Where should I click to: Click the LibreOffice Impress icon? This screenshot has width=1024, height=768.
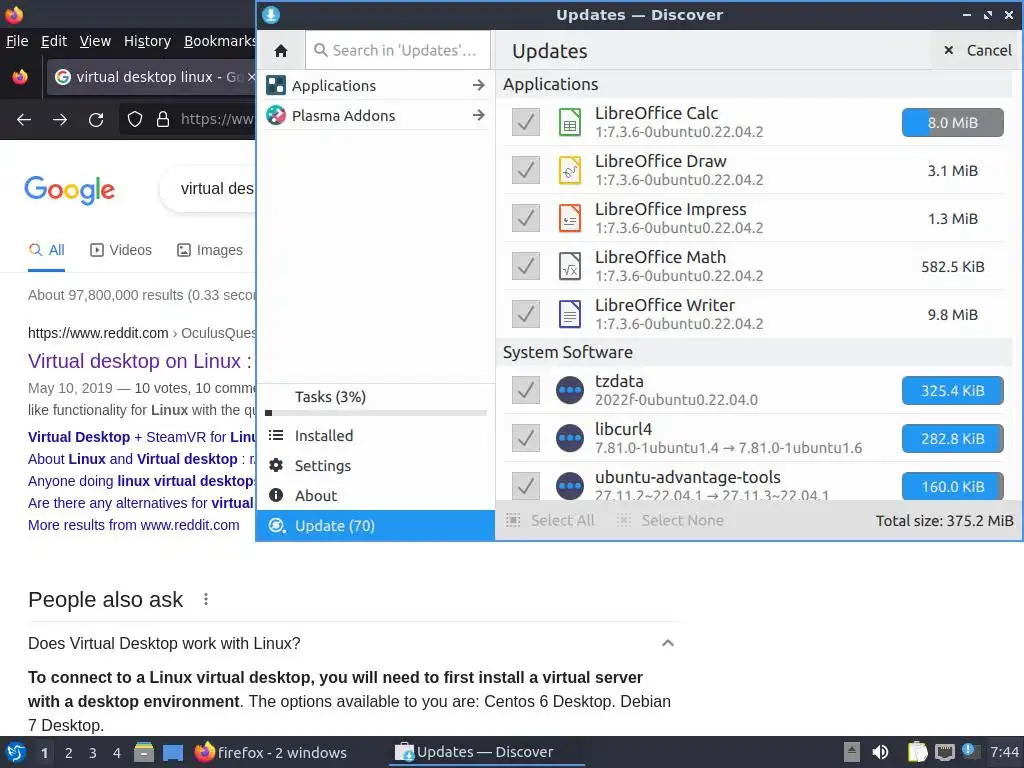coord(569,218)
